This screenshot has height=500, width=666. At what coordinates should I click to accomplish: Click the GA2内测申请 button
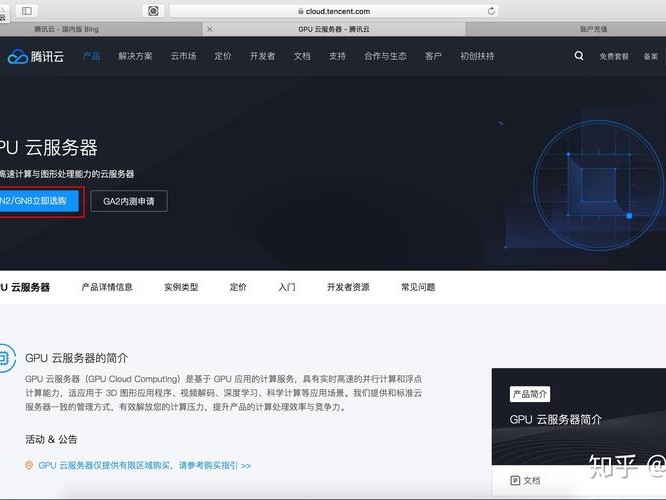tap(129, 201)
